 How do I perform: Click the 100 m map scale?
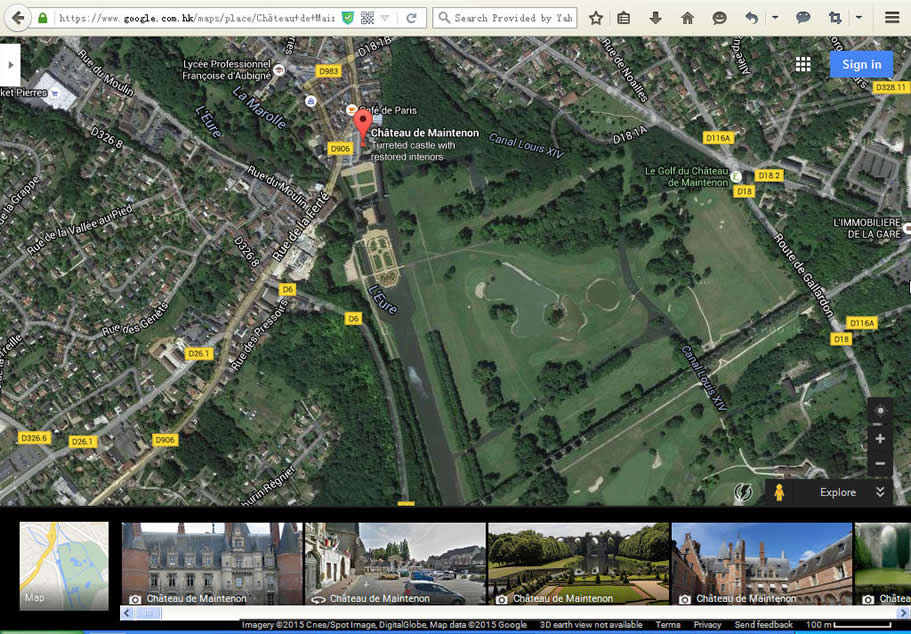pyautogui.click(x=849, y=625)
